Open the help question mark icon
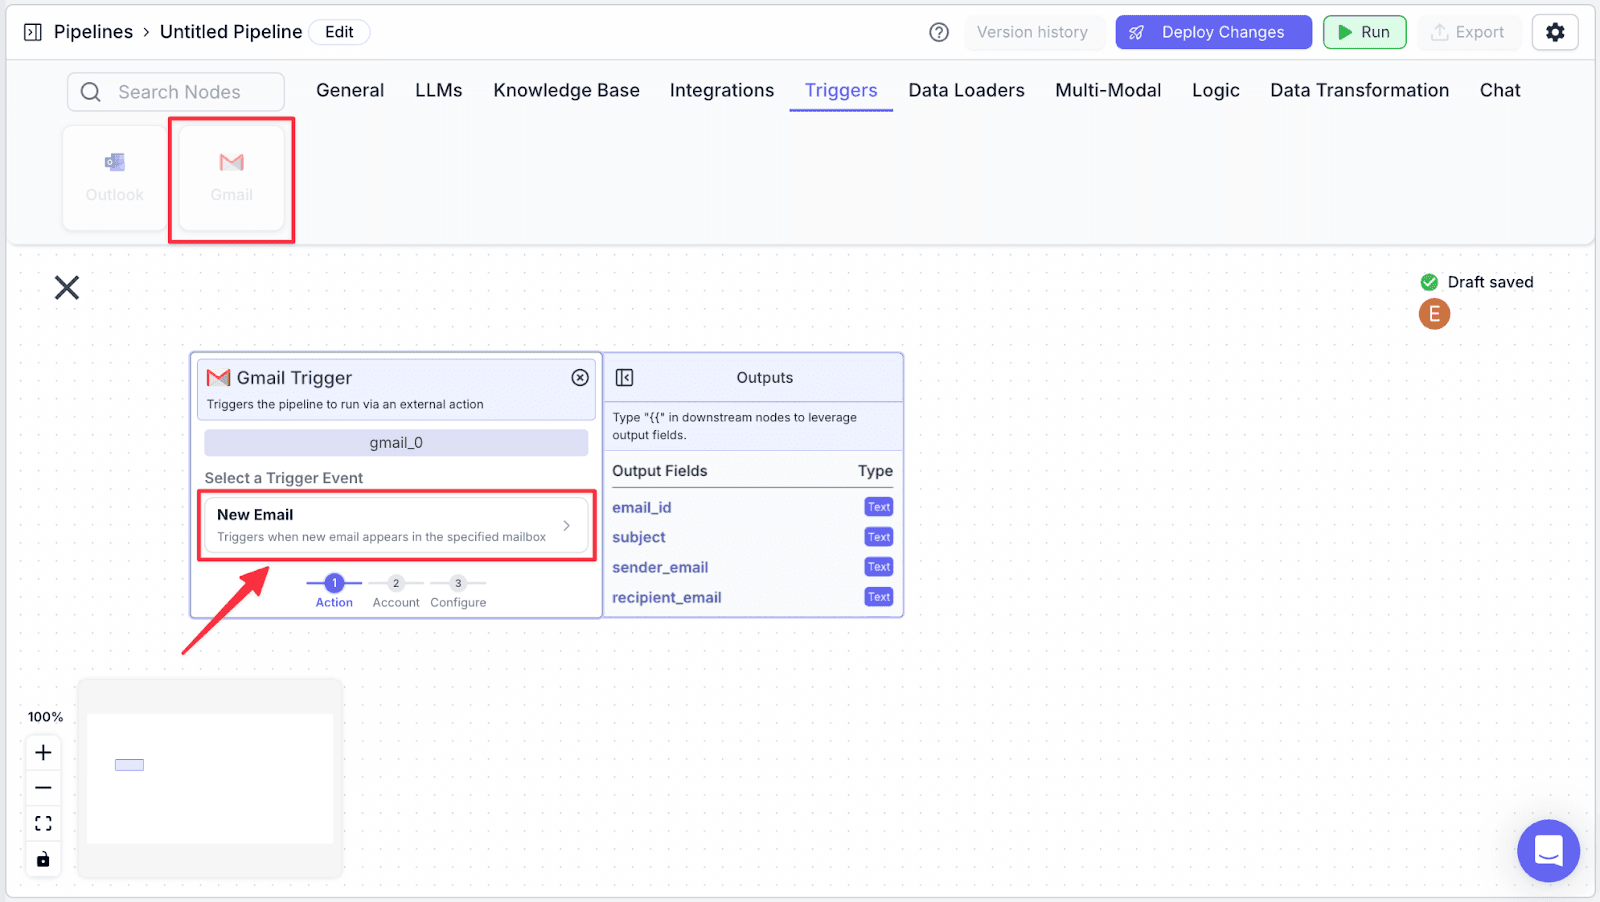Screen dimensions: 1600x902 939,32
